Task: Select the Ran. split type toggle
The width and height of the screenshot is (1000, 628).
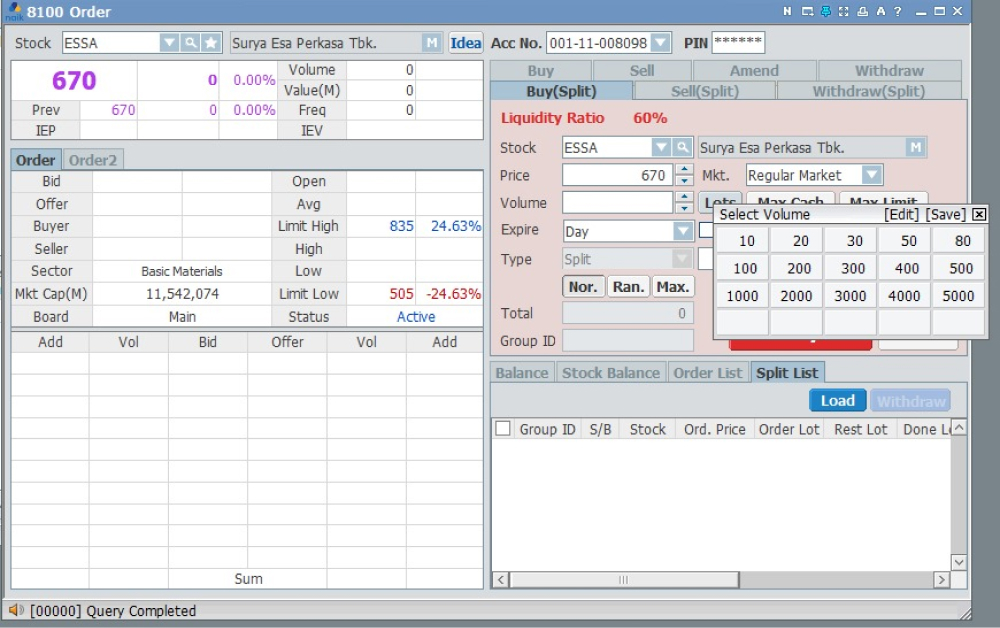Action: click(x=628, y=287)
